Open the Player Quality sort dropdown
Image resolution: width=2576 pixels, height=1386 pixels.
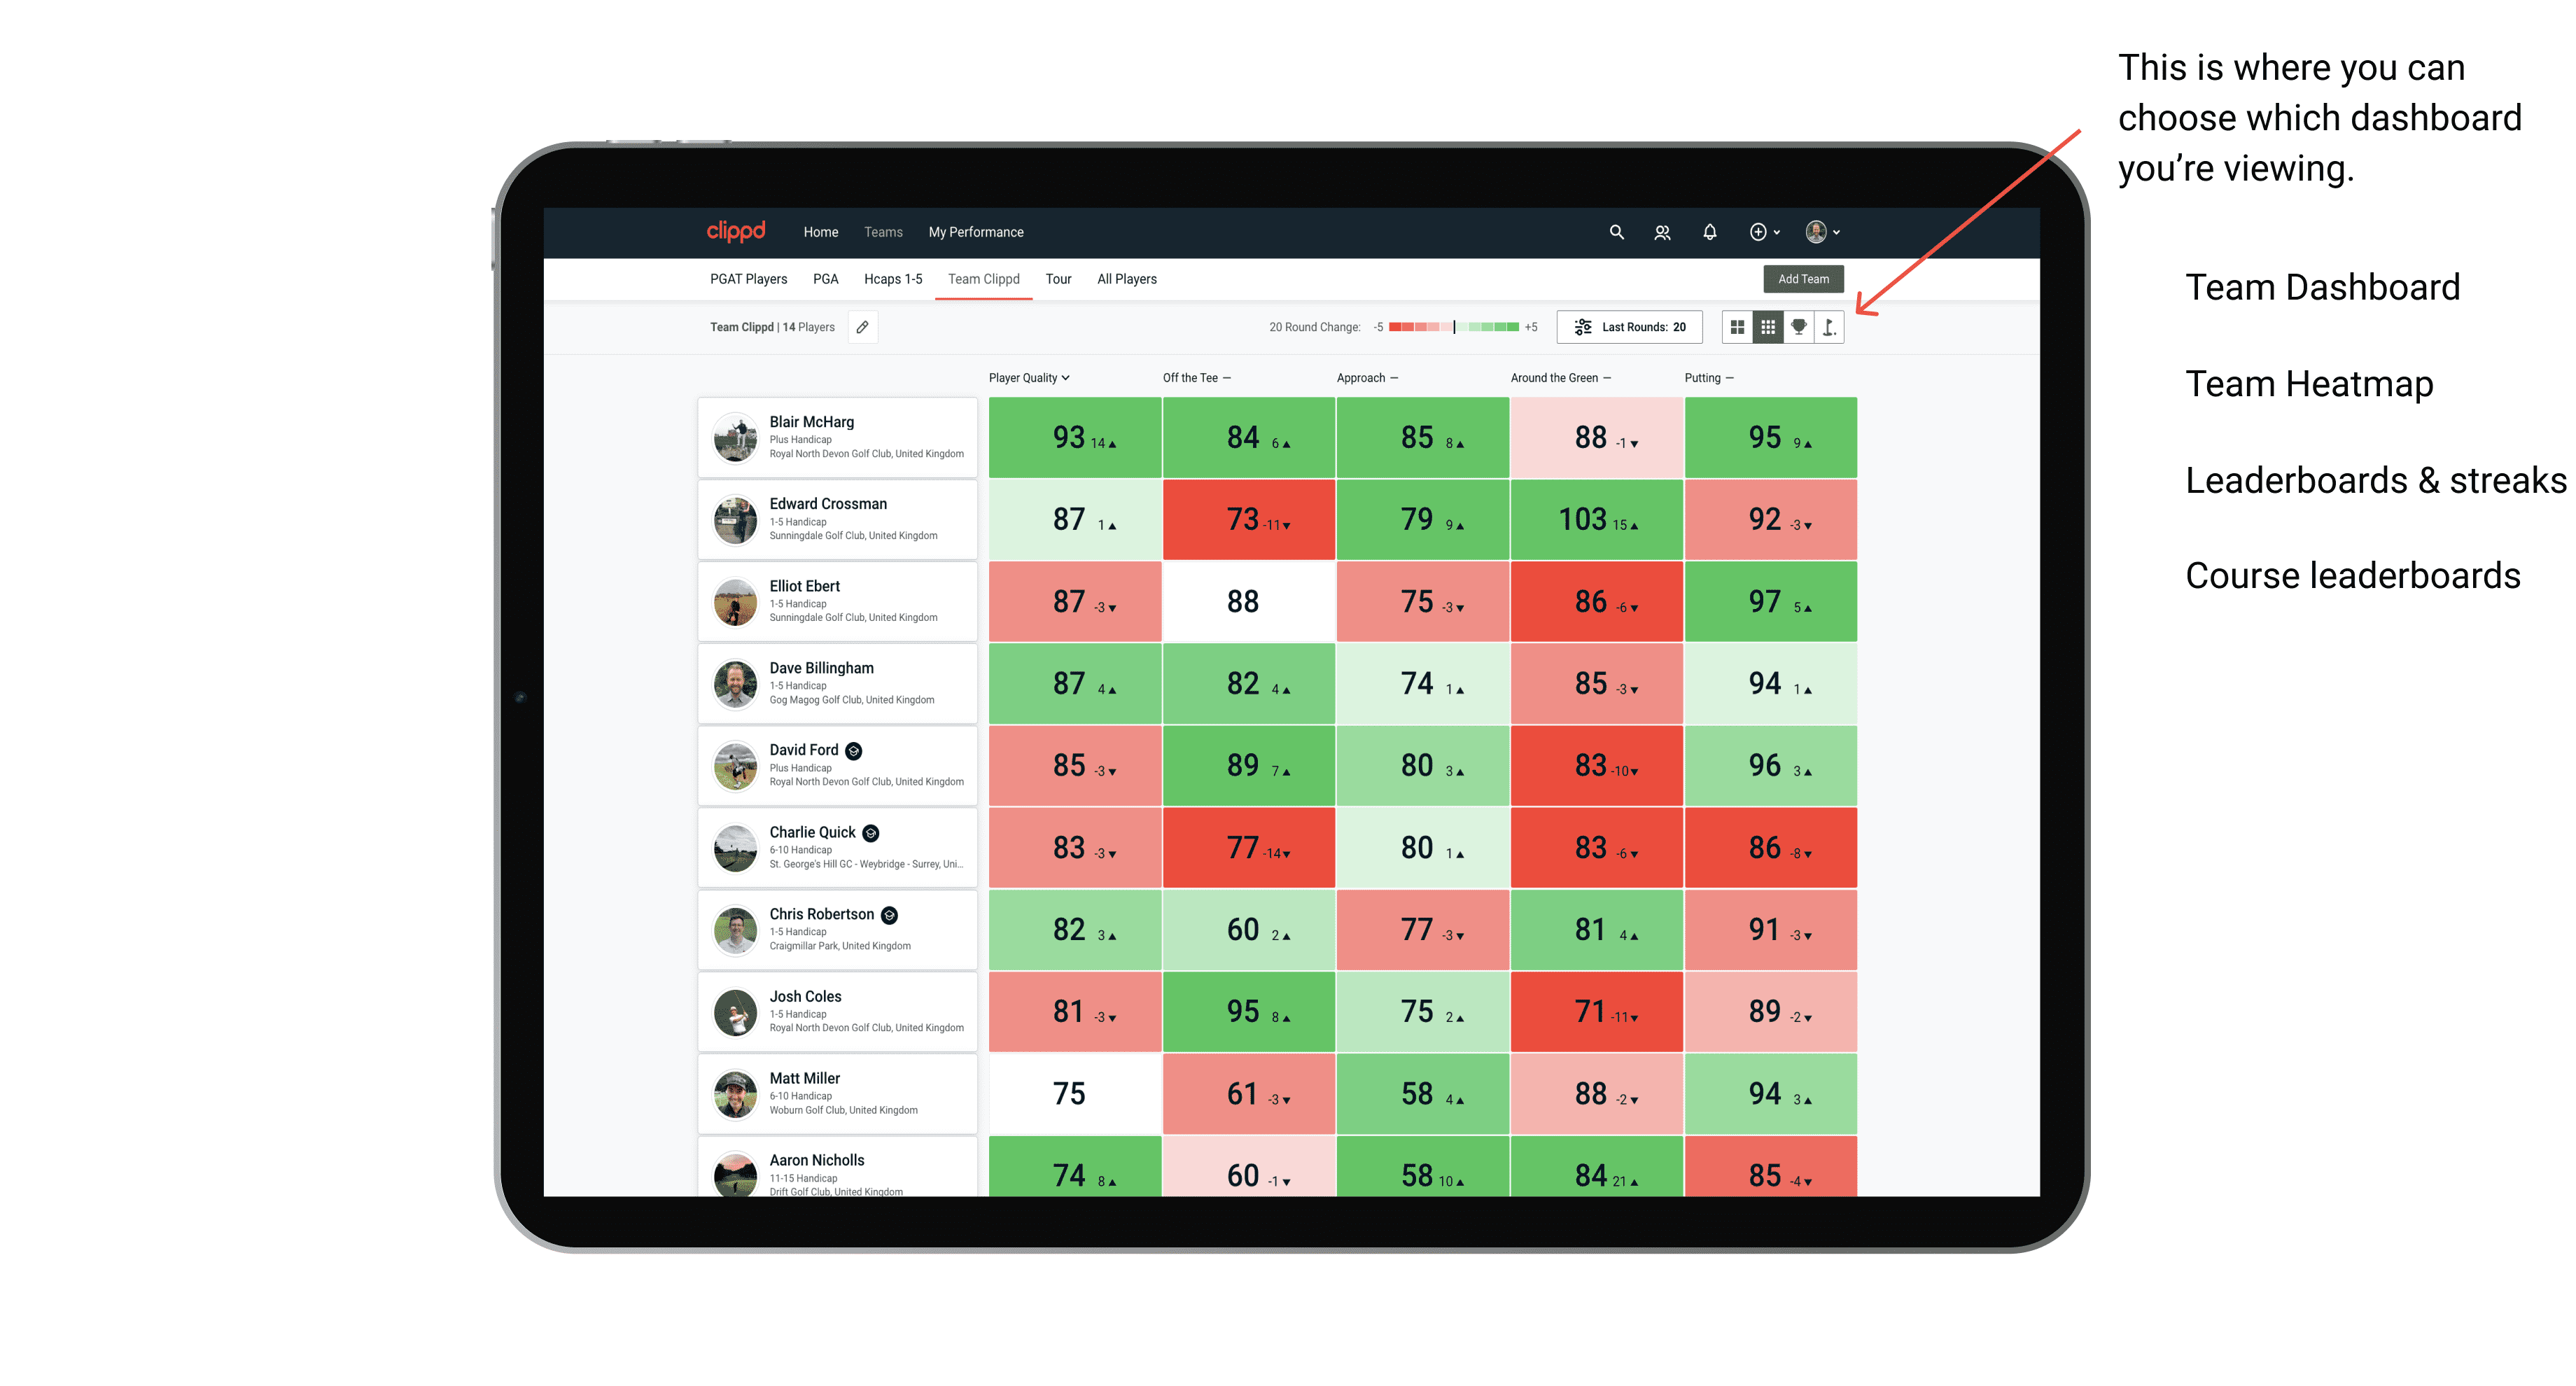click(x=1030, y=379)
